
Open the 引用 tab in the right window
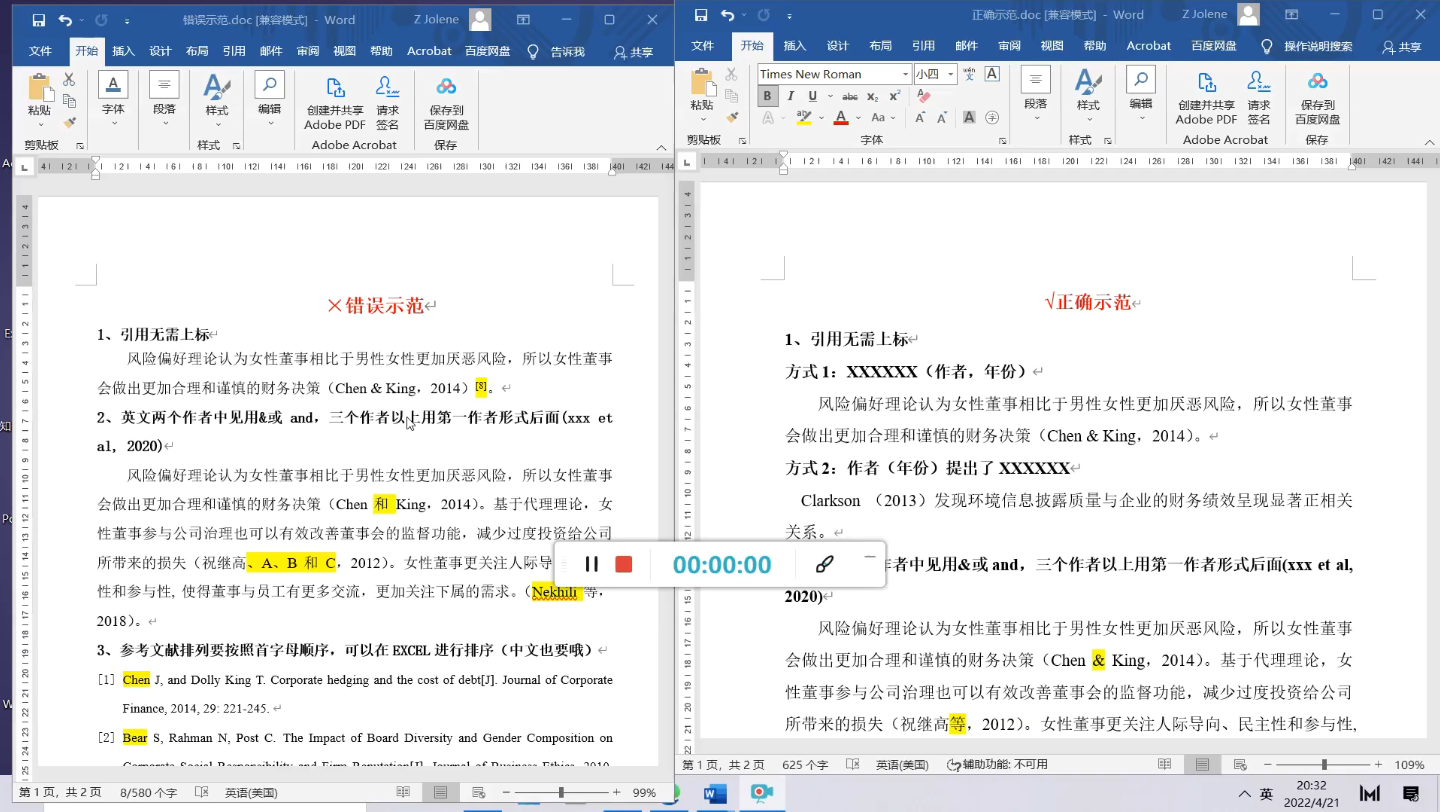[923, 46]
